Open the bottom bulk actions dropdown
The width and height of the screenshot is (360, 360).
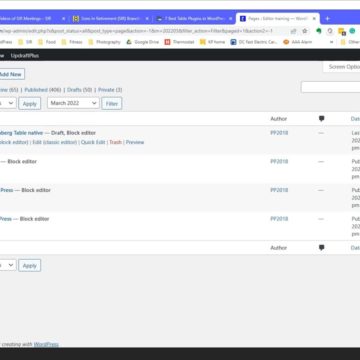[7, 265]
